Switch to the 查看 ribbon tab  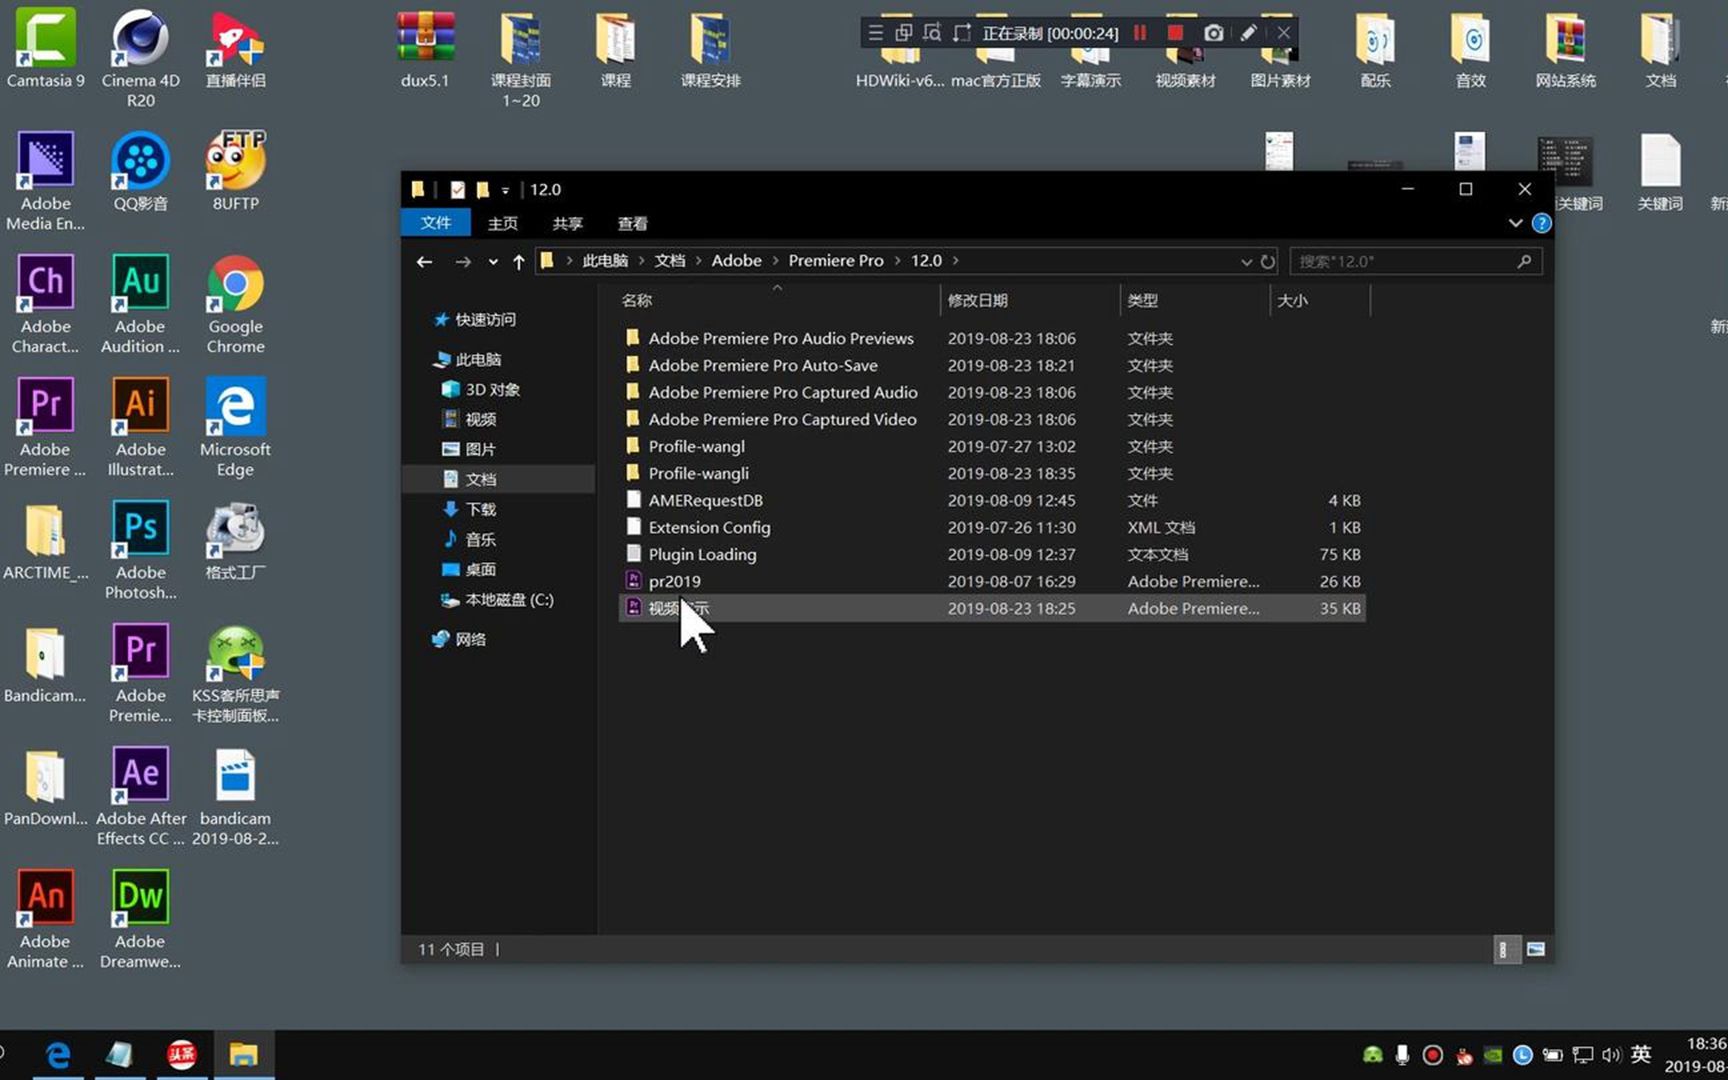point(632,223)
